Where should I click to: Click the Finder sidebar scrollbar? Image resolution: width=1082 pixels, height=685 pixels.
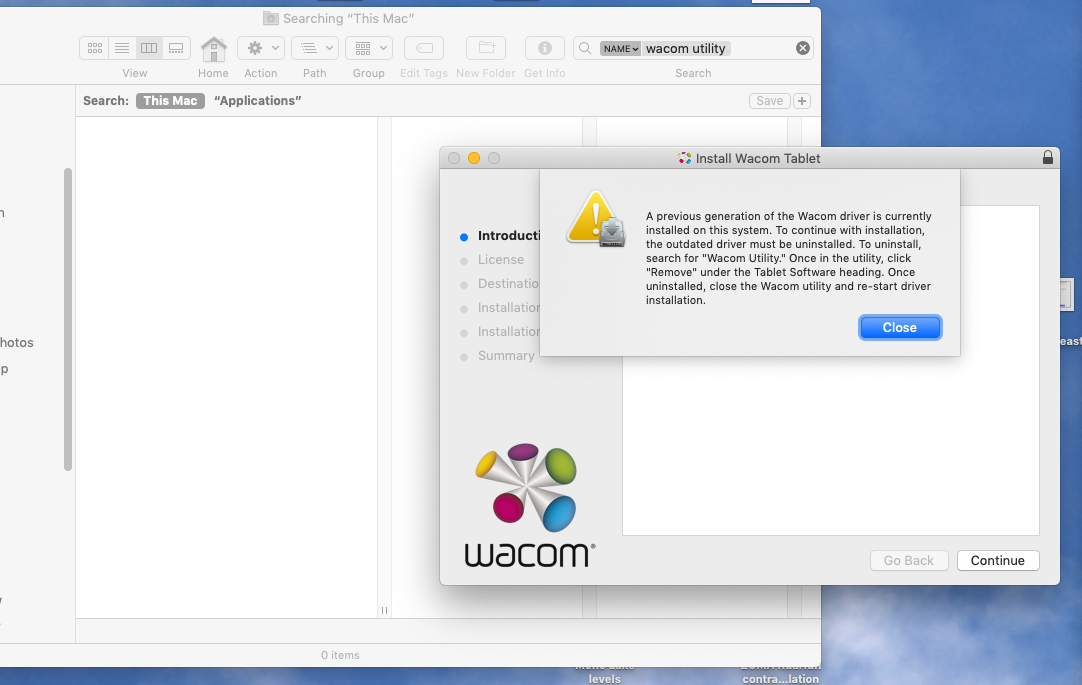coord(68,319)
